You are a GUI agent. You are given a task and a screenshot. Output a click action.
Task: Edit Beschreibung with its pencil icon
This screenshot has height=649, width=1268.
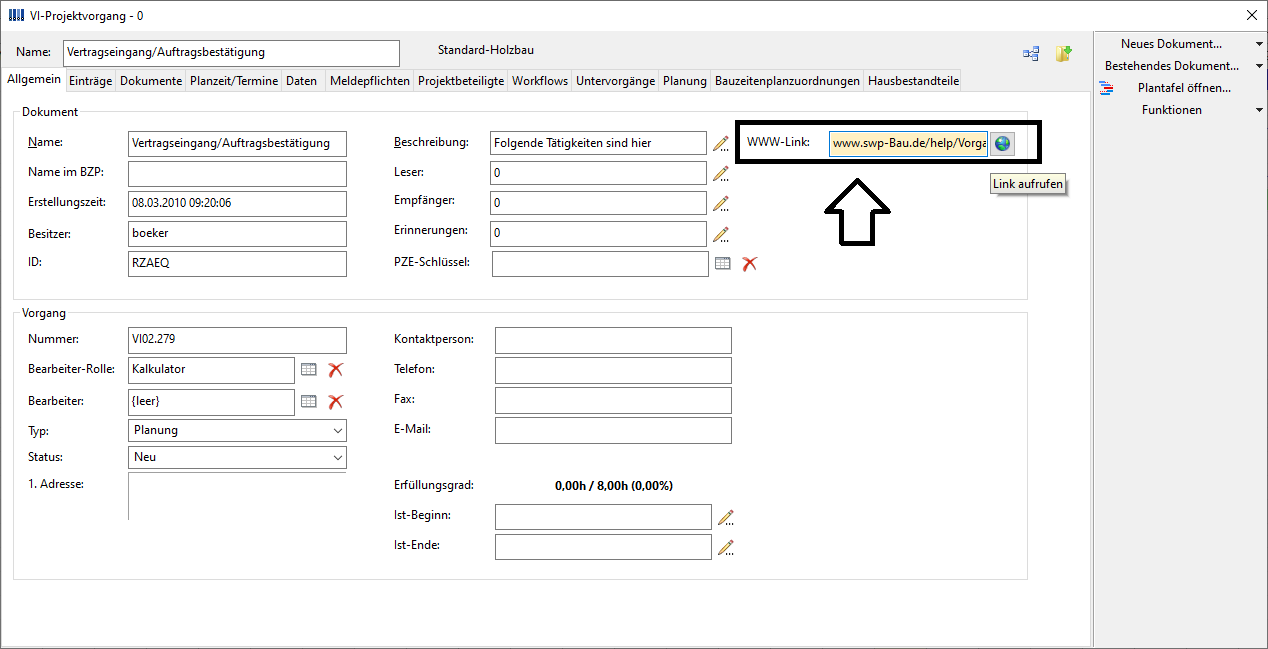[722, 144]
